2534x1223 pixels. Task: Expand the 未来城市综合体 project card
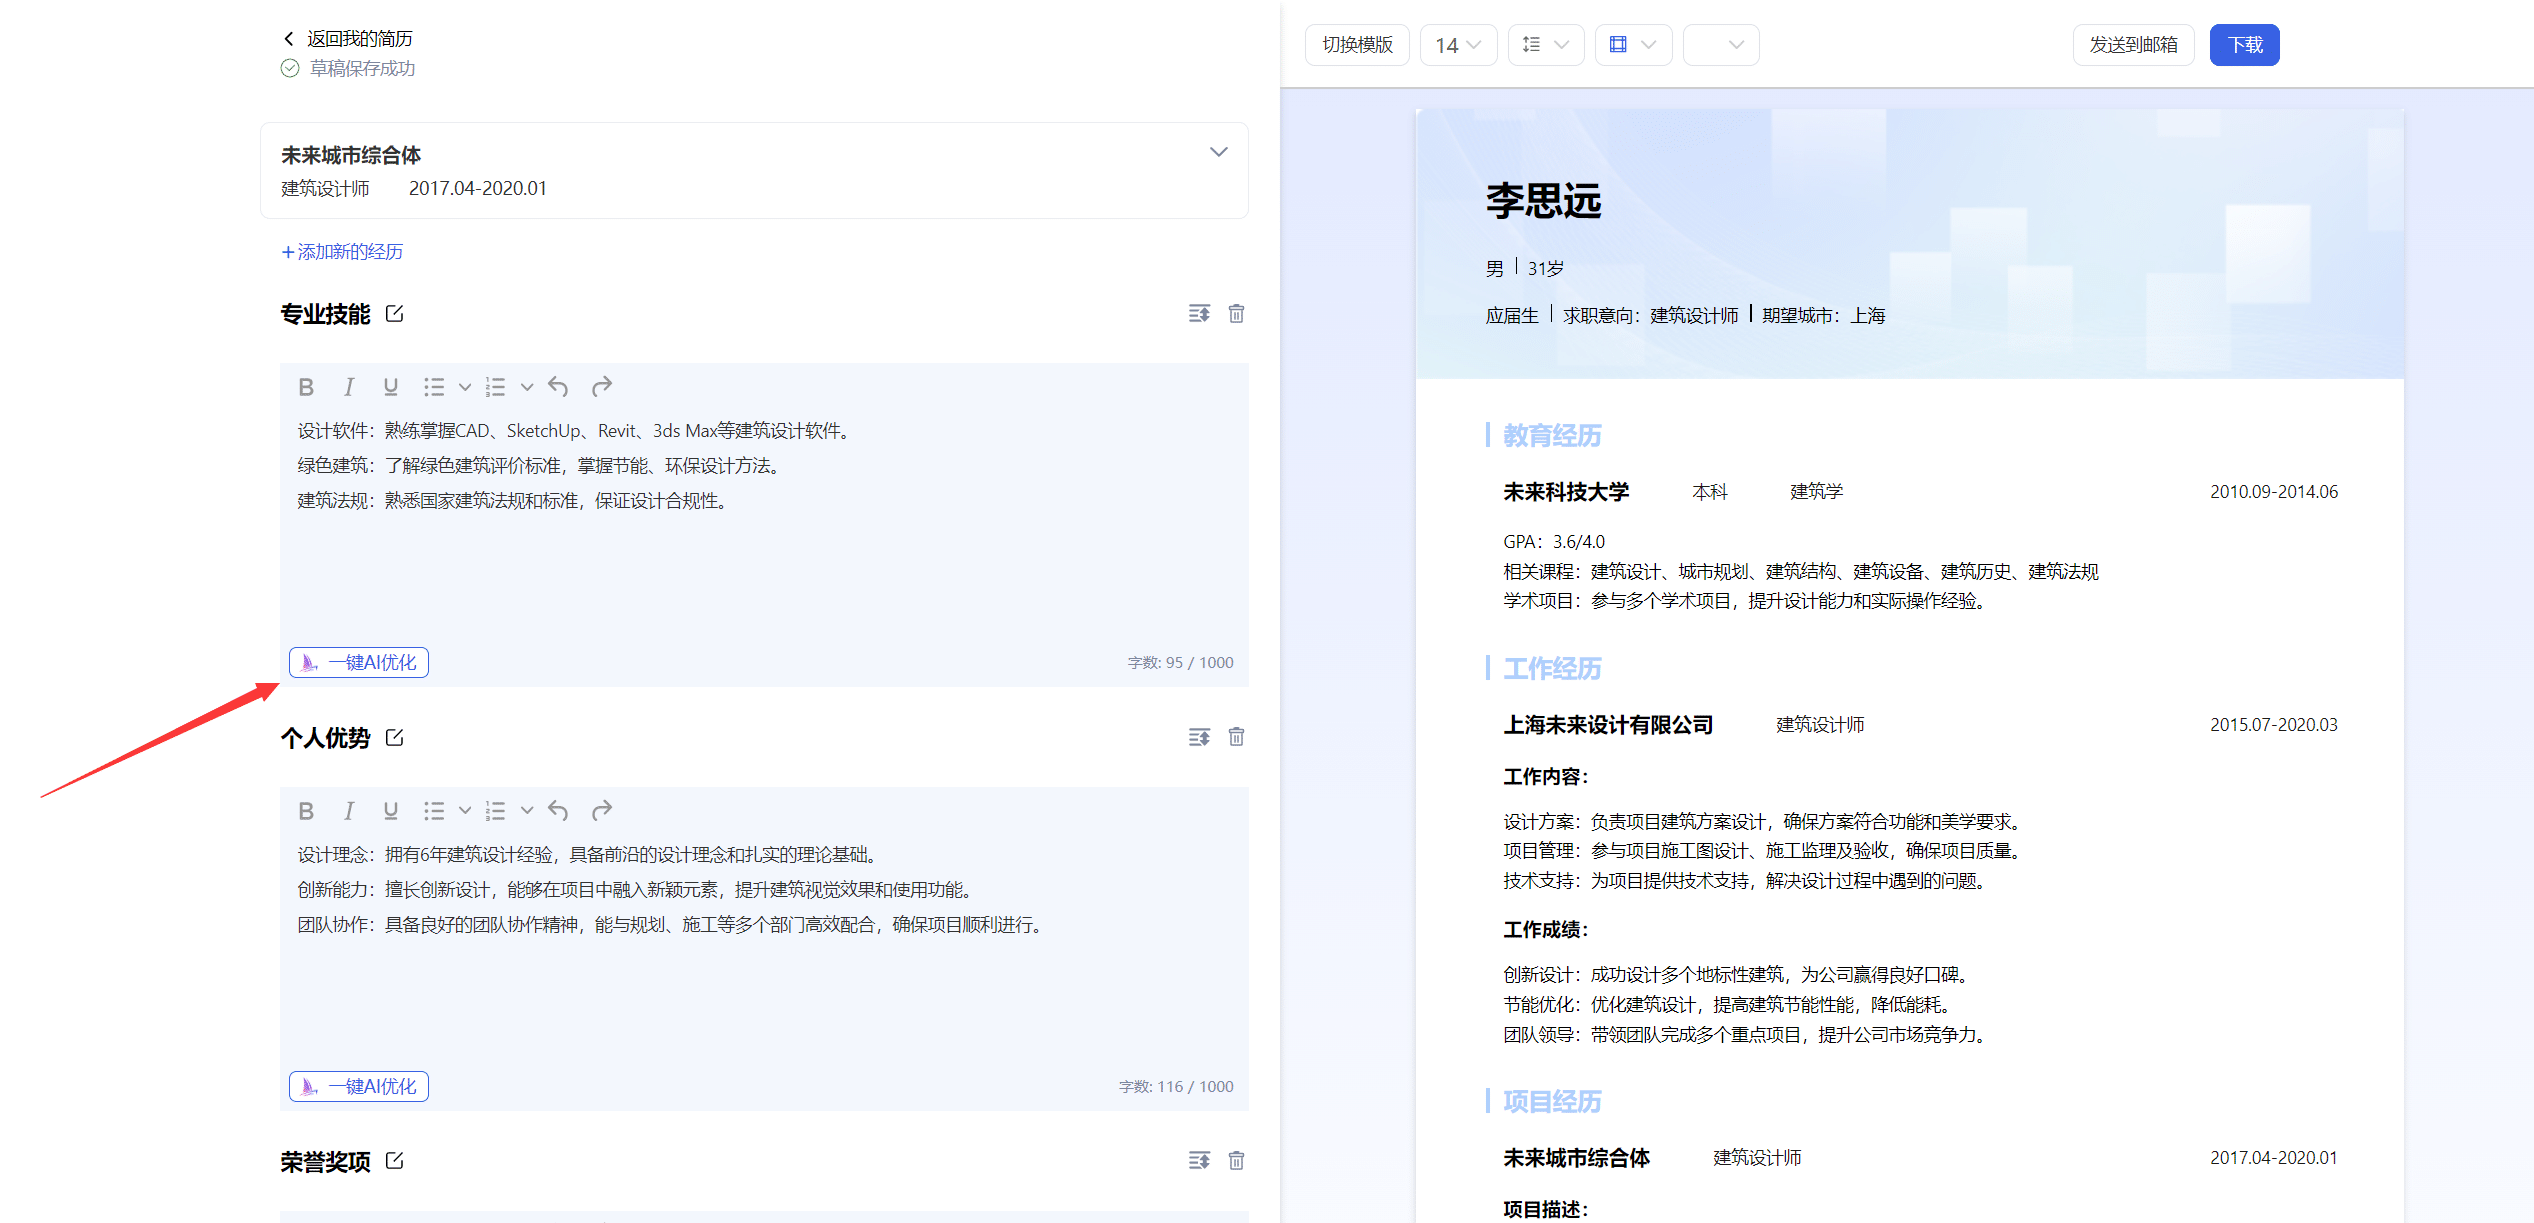click(x=1218, y=152)
